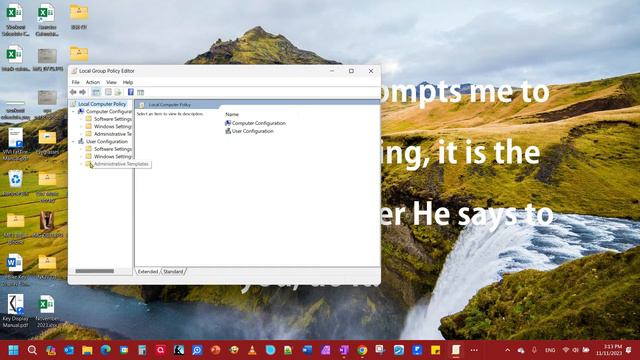Screen dimensions: 640x360
Task: Expand Software Settings under User Configuration
Action: pos(81,149)
